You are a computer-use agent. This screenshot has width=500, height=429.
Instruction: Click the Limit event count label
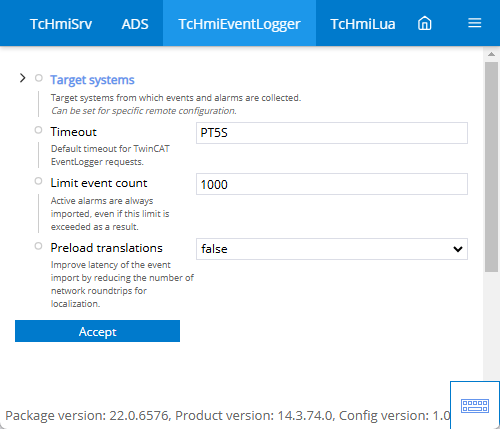point(99,183)
